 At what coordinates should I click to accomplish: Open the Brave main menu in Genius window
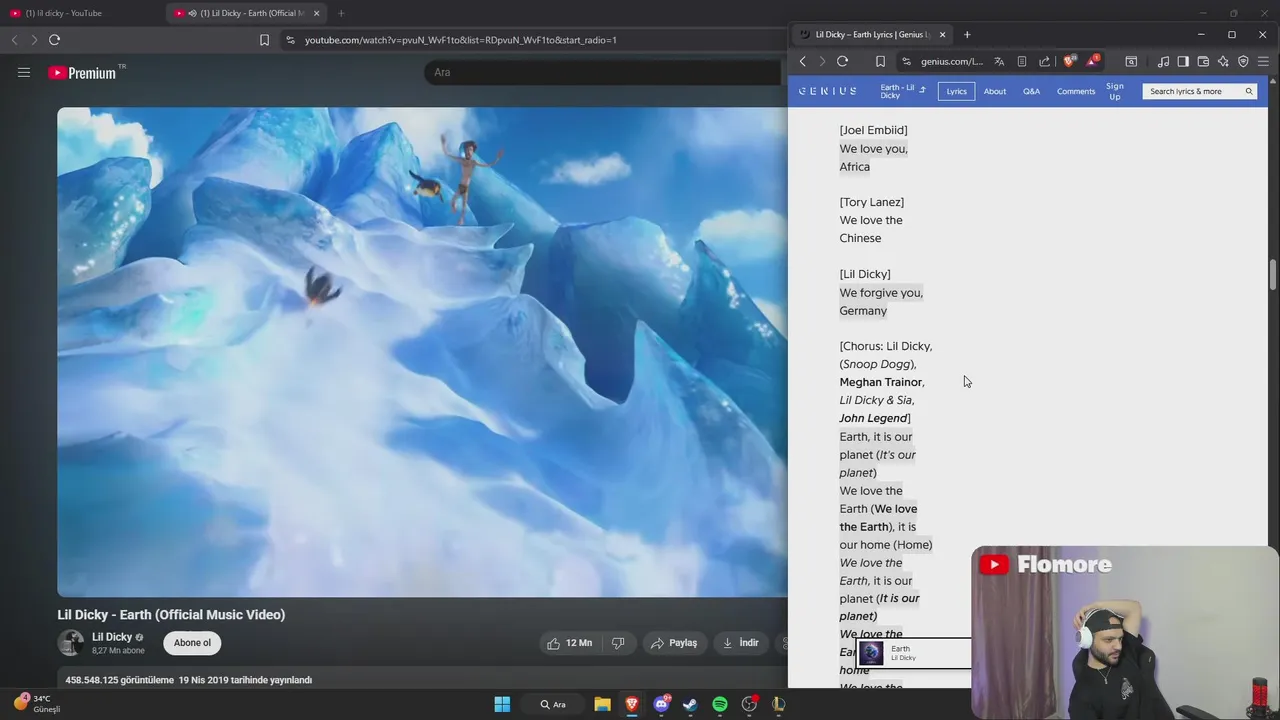(1263, 61)
